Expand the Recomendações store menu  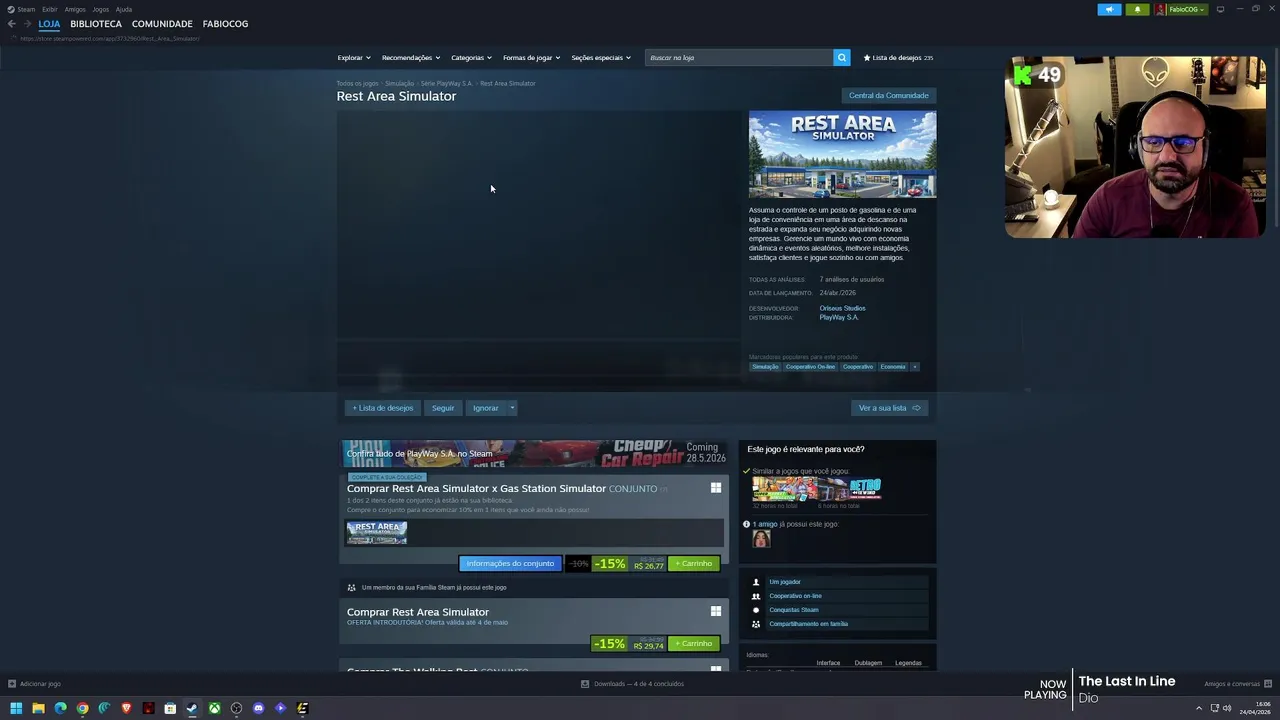coord(411,58)
